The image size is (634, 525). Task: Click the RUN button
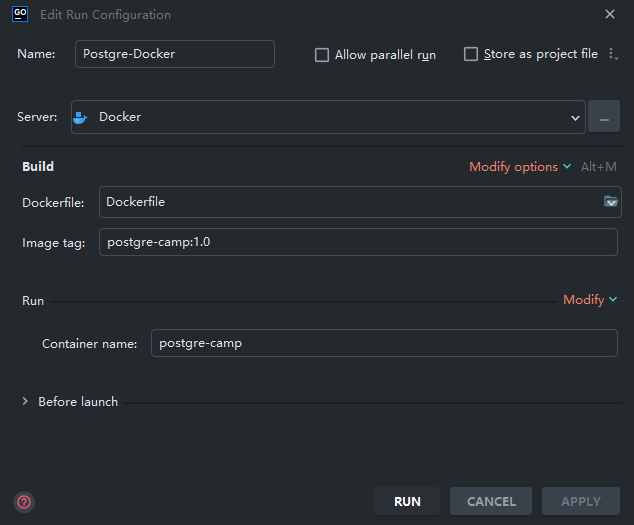407,502
